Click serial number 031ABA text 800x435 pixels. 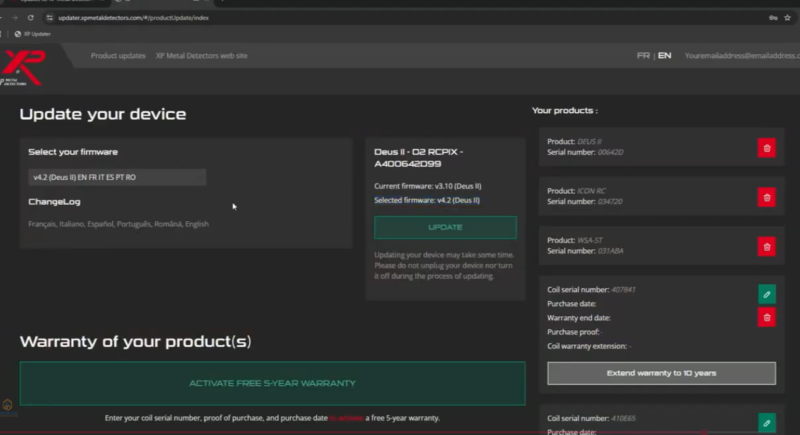click(x=610, y=251)
